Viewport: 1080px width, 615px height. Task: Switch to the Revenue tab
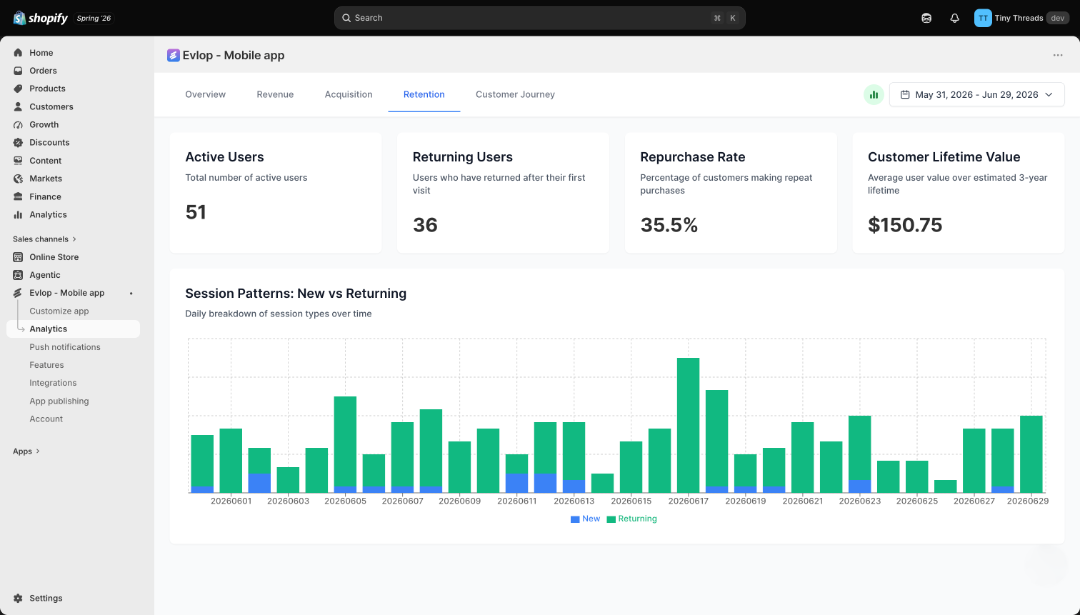[275, 94]
